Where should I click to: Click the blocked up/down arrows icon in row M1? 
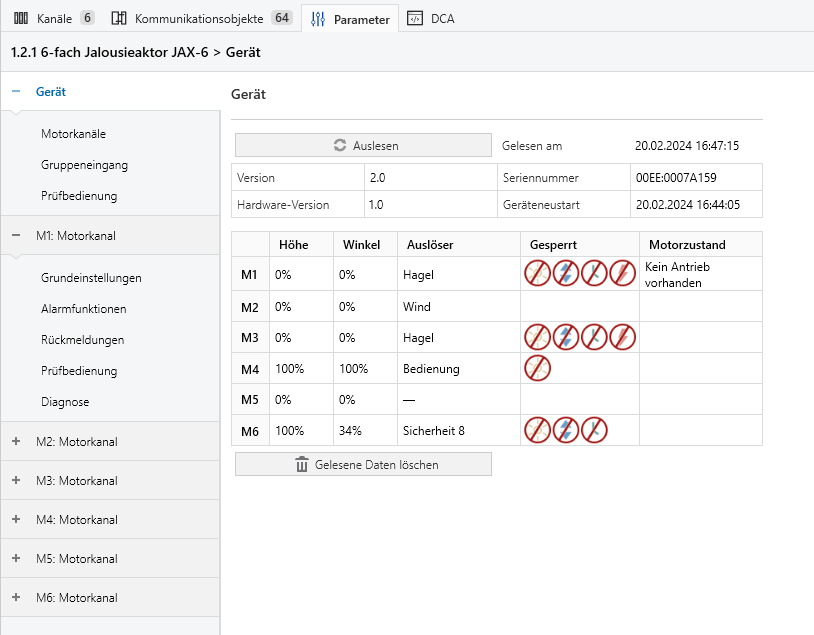click(x=566, y=273)
